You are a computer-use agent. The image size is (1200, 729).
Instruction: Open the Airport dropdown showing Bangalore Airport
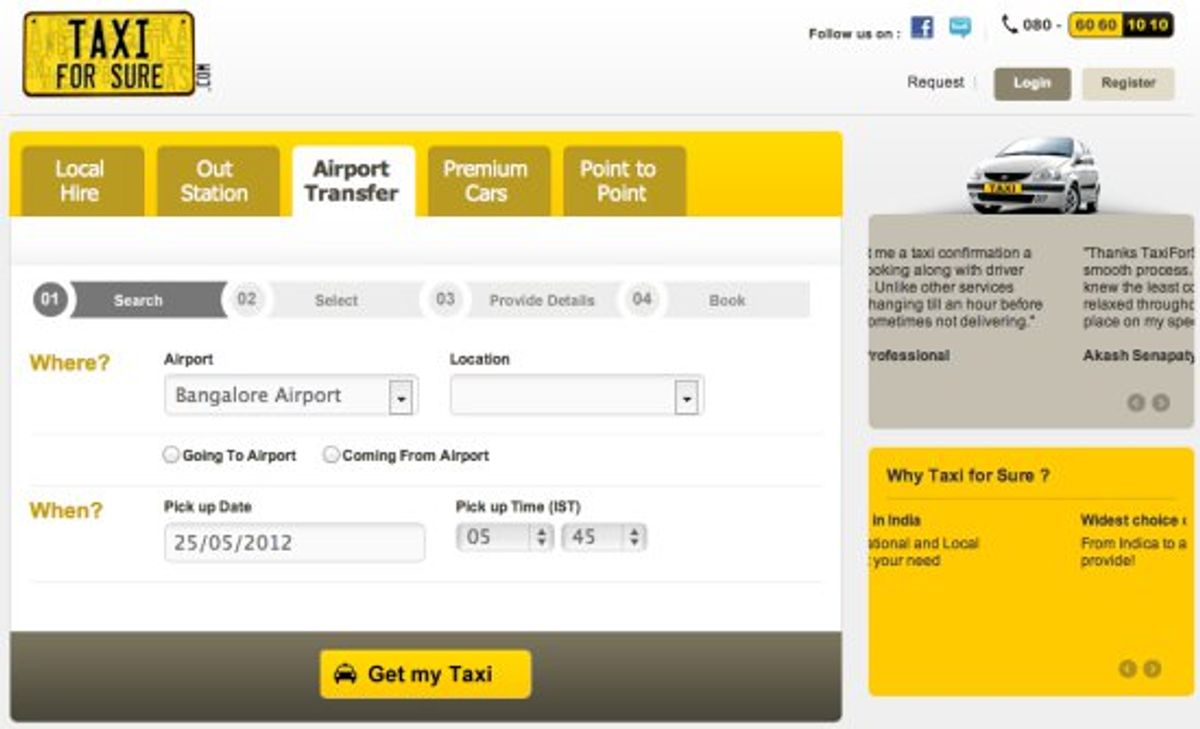coord(402,395)
